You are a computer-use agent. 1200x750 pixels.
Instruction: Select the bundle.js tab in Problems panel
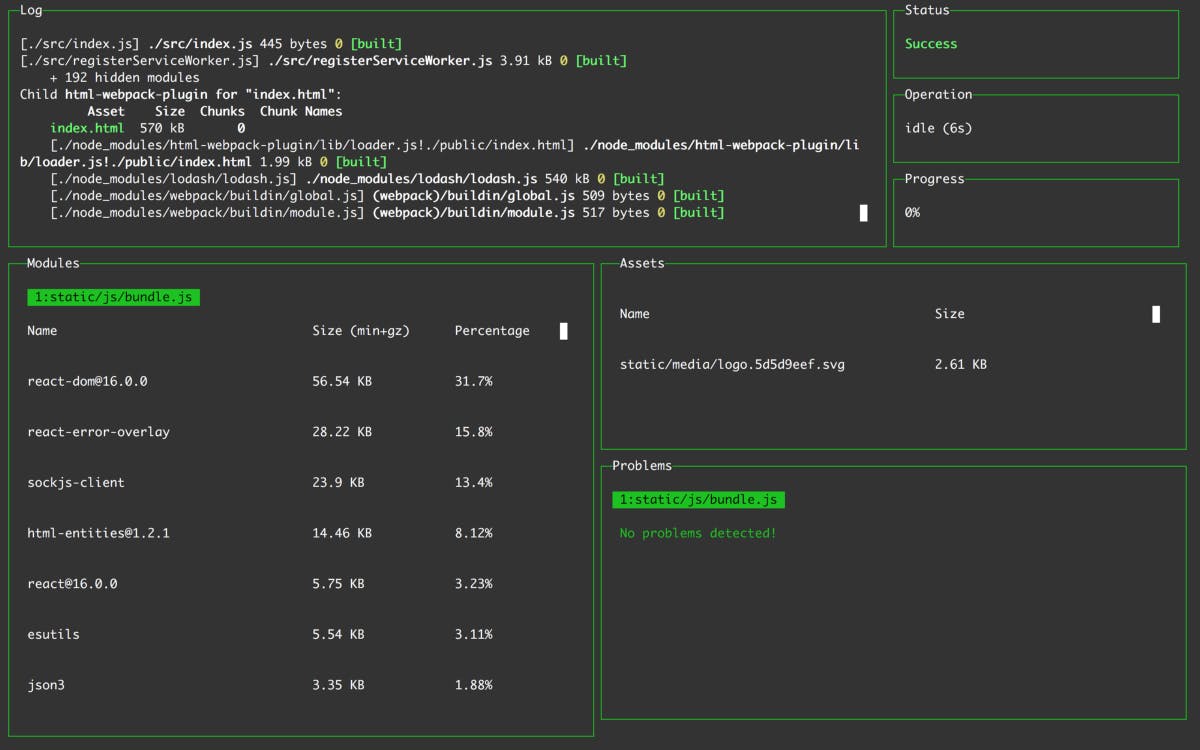(x=697, y=499)
